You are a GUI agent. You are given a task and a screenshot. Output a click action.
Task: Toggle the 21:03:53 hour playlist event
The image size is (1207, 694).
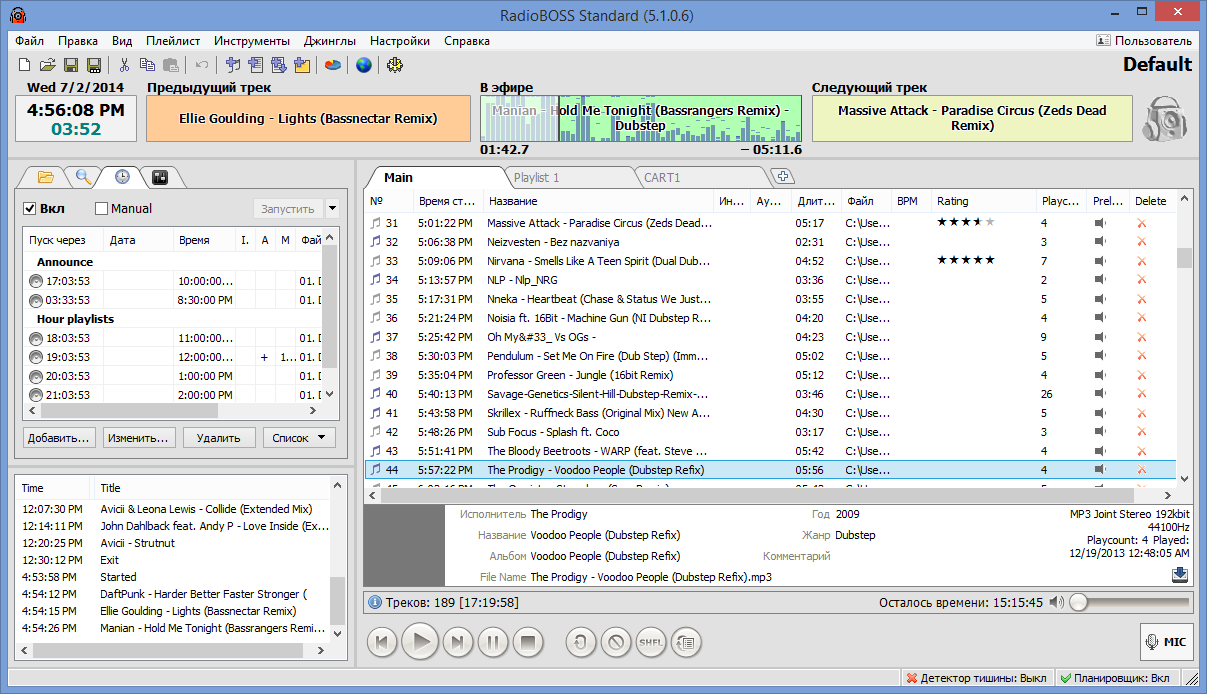(x=36, y=395)
